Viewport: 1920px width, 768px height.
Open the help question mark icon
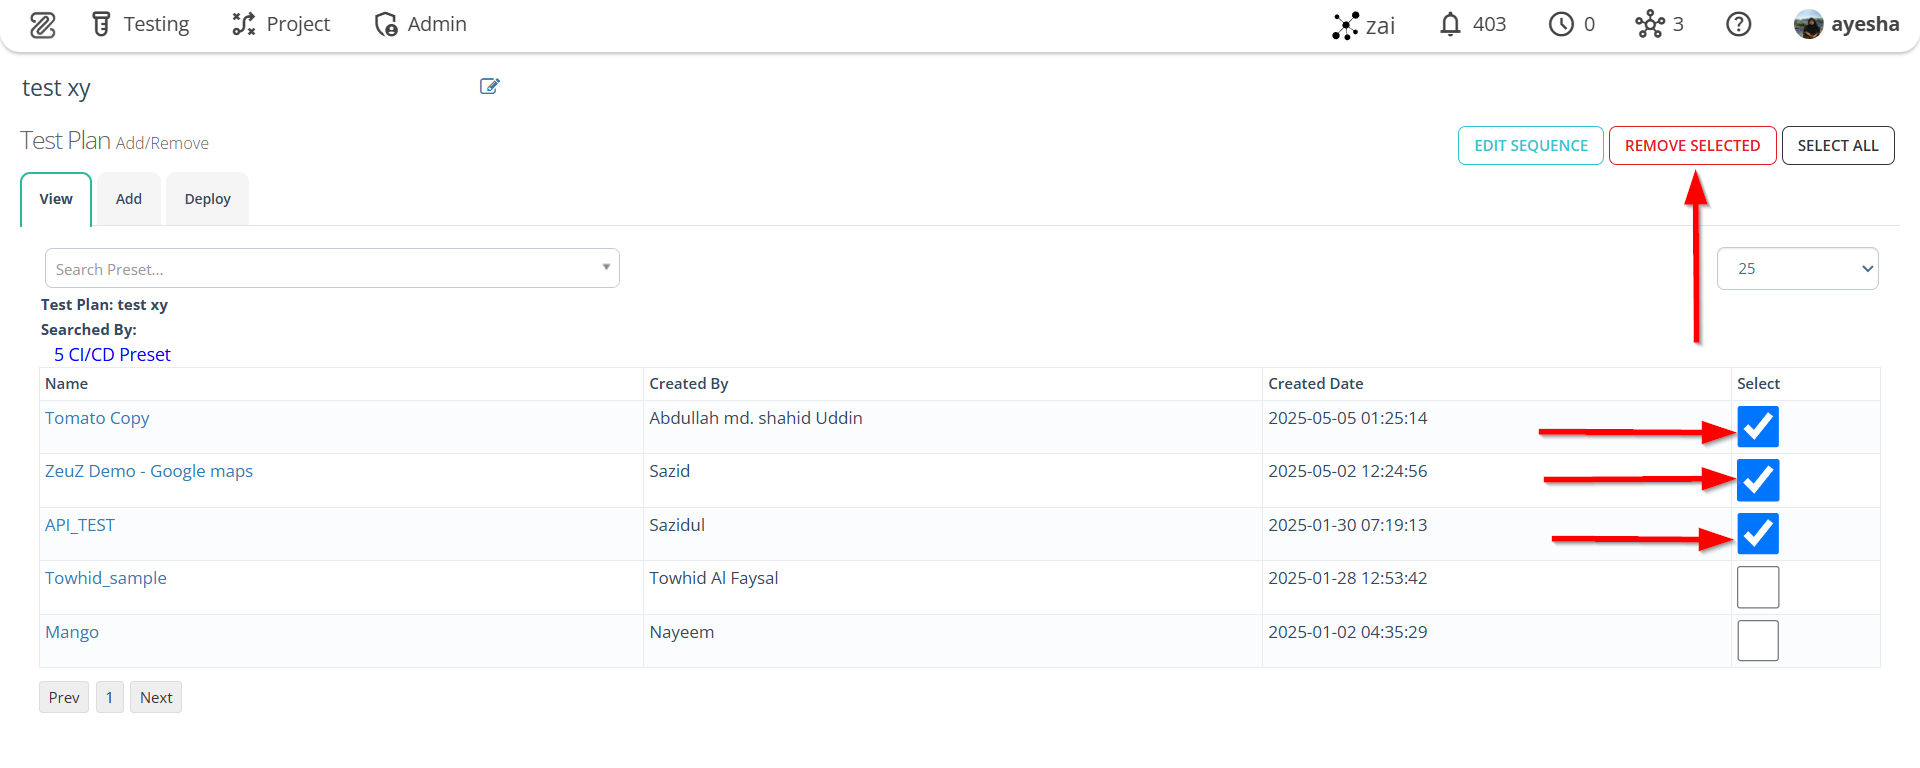[1739, 24]
